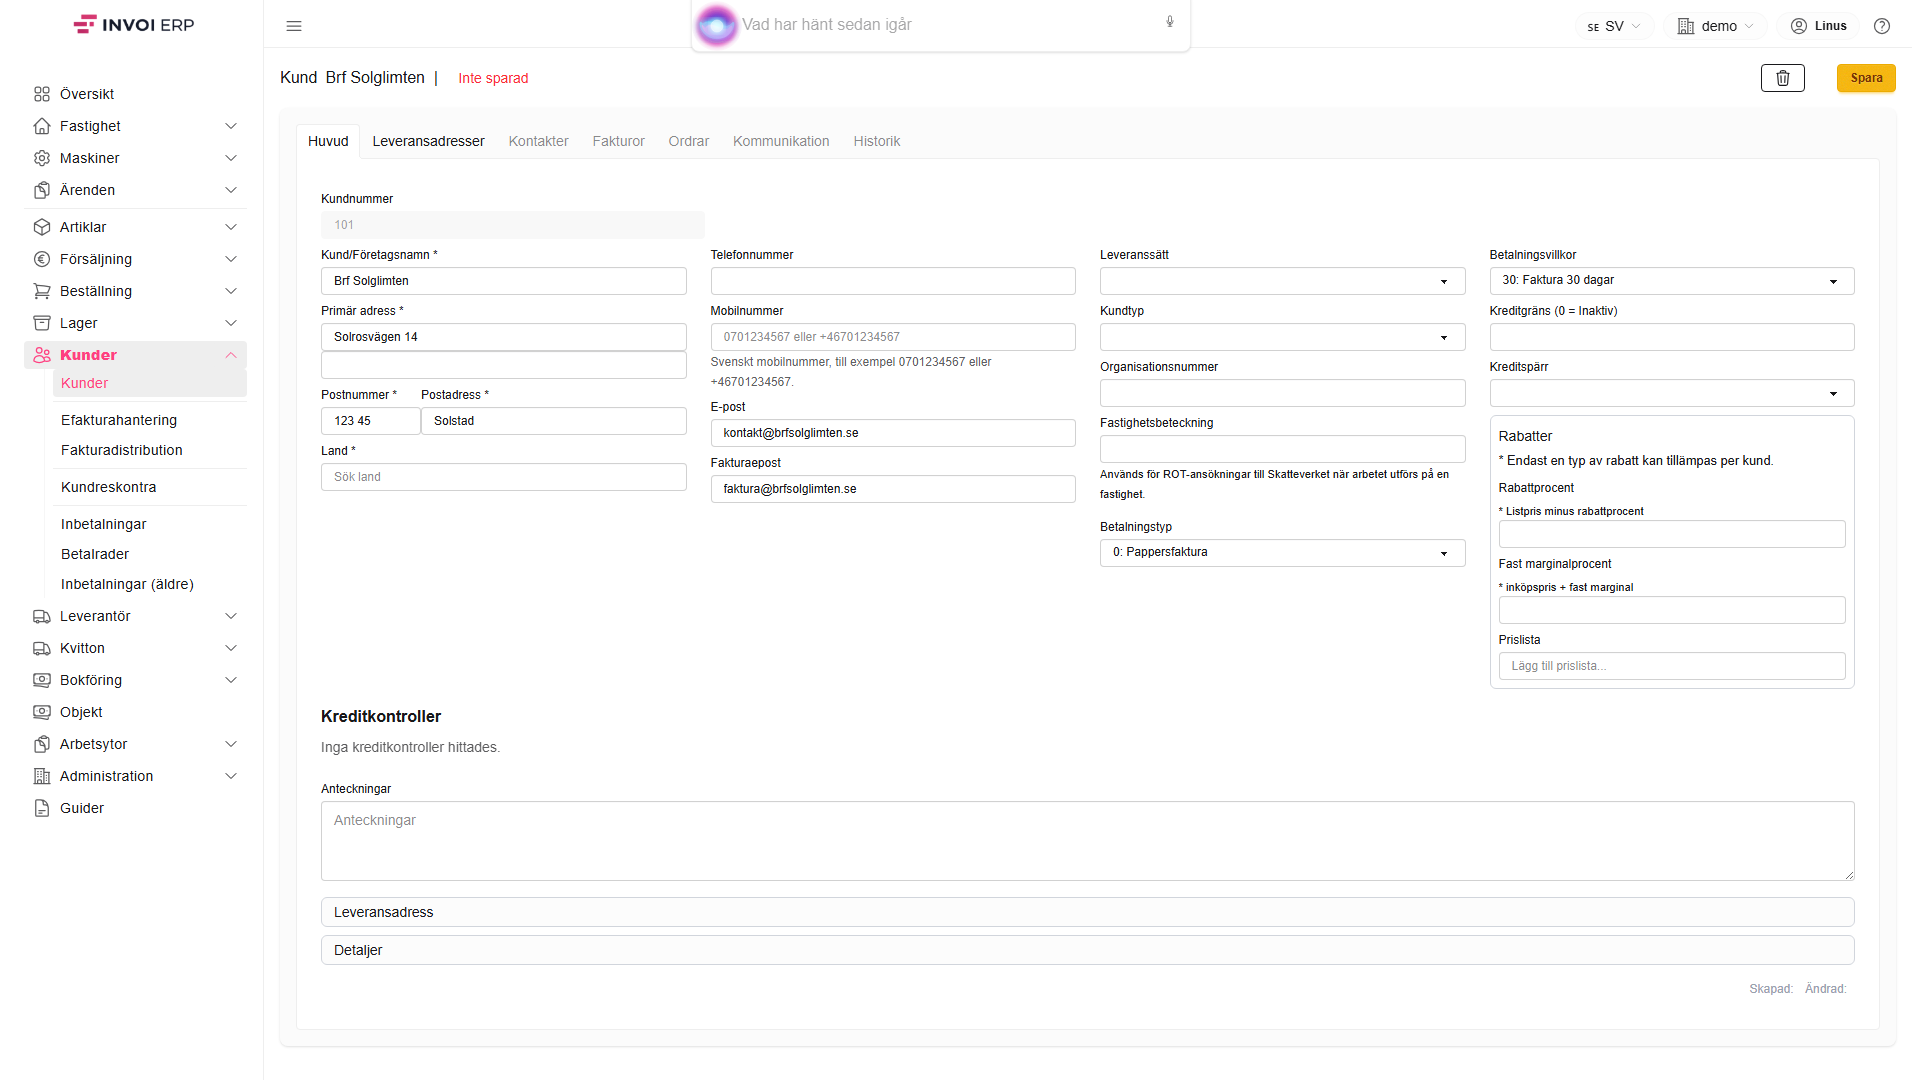Click the Ärenden clipboard icon
Screen dimensions: 1920x1080
(x=42, y=190)
